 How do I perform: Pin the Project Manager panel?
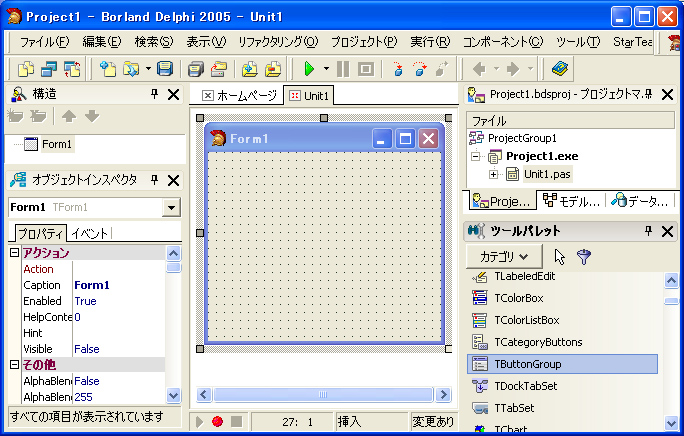[x=648, y=94]
